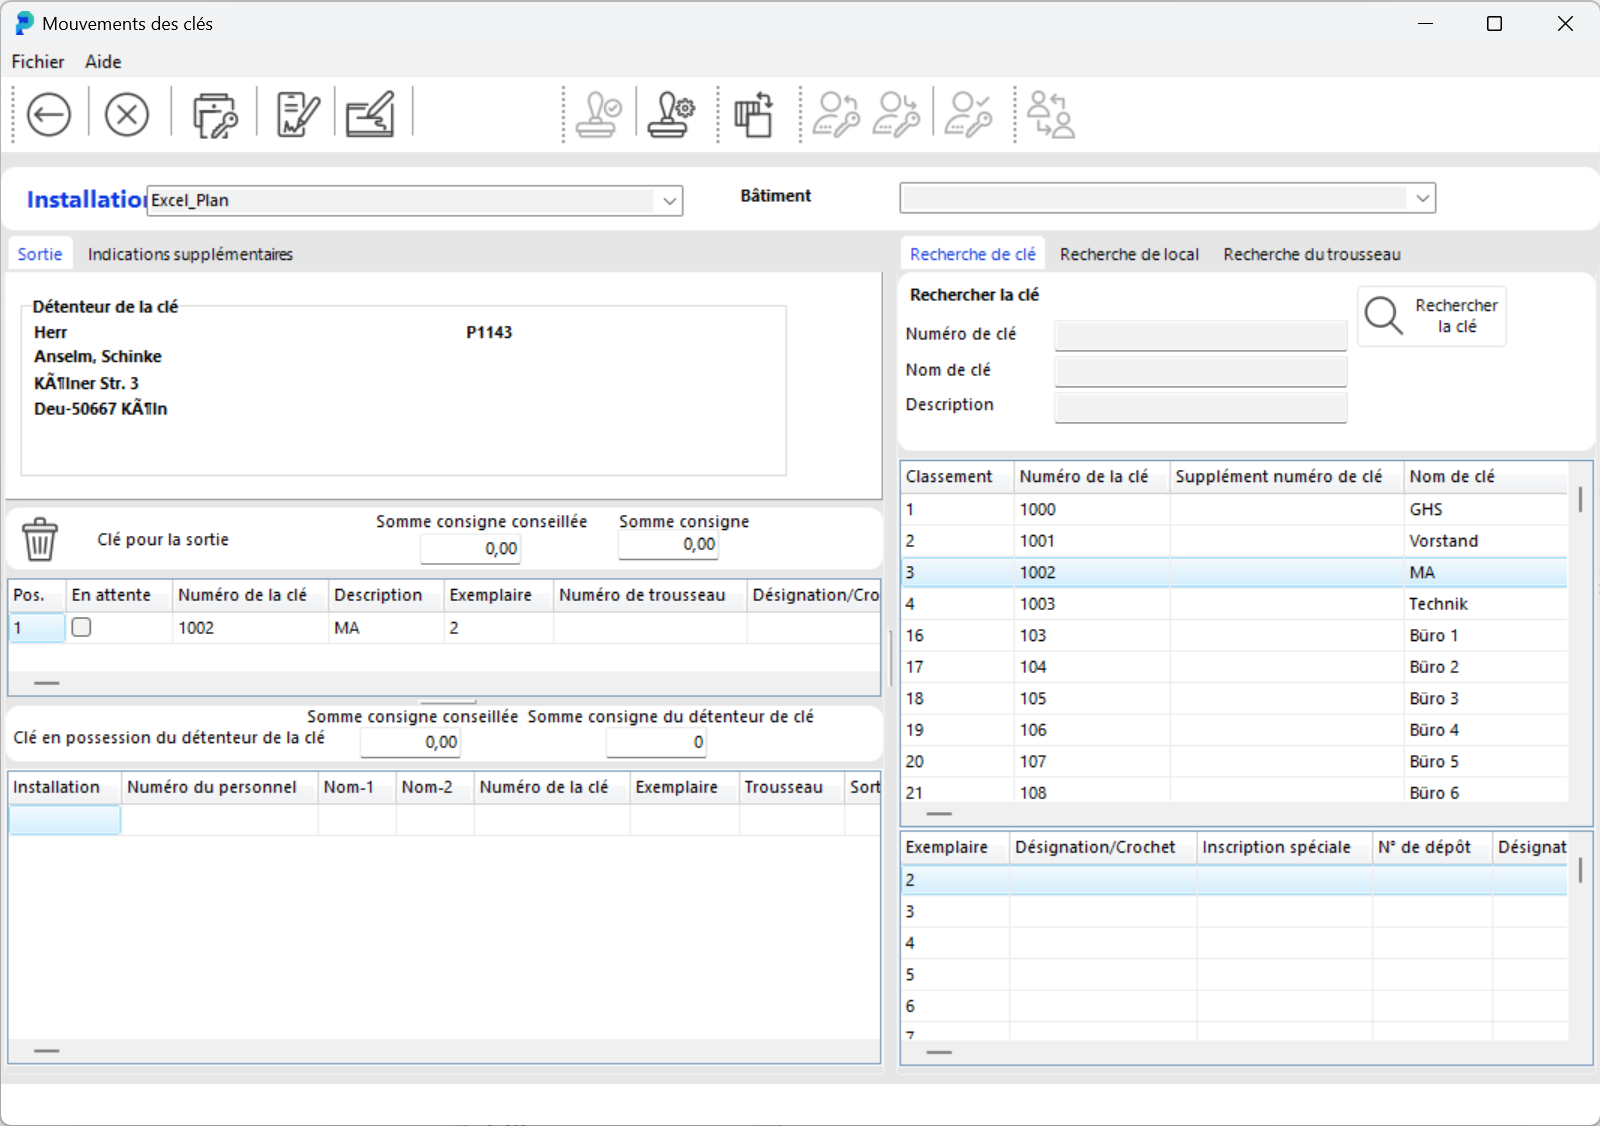Image resolution: width=1600 pixels, height=1126 pixels.
Task: Click the signature pad icon
Action: click(370, 115)
